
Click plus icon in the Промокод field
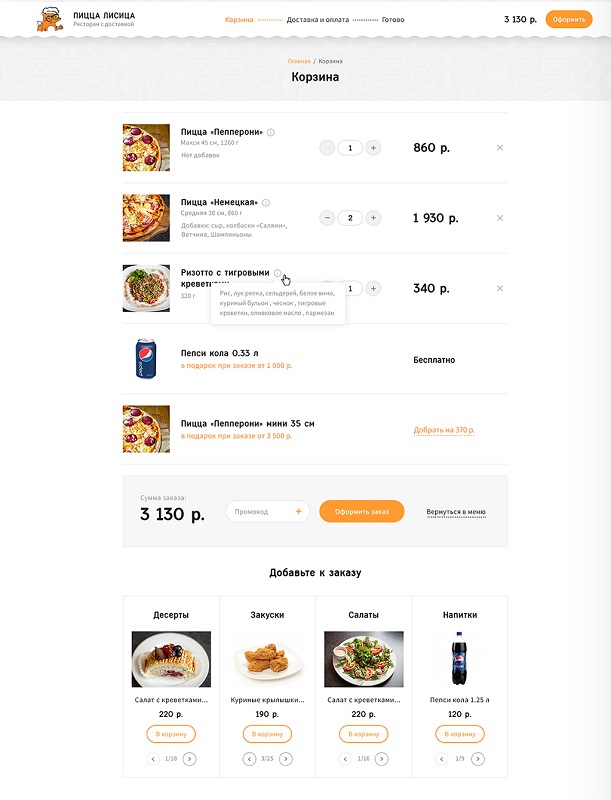pyautogui.click(x=298, y=511)
